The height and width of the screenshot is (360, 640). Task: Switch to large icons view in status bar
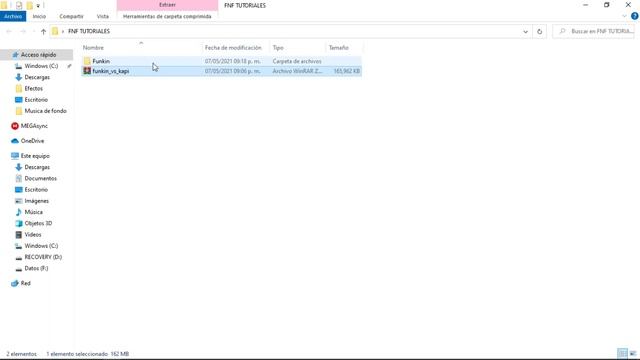tap(633, 353)
